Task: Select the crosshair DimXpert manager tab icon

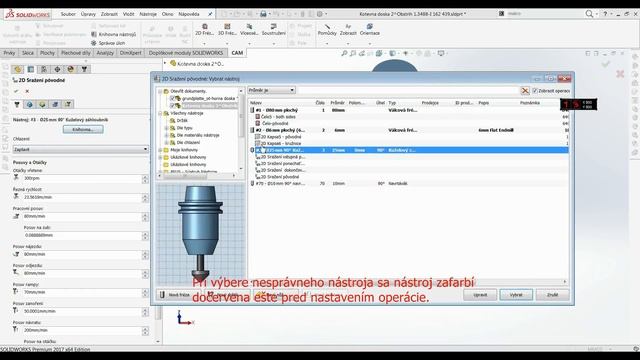Action: [57, 69]
